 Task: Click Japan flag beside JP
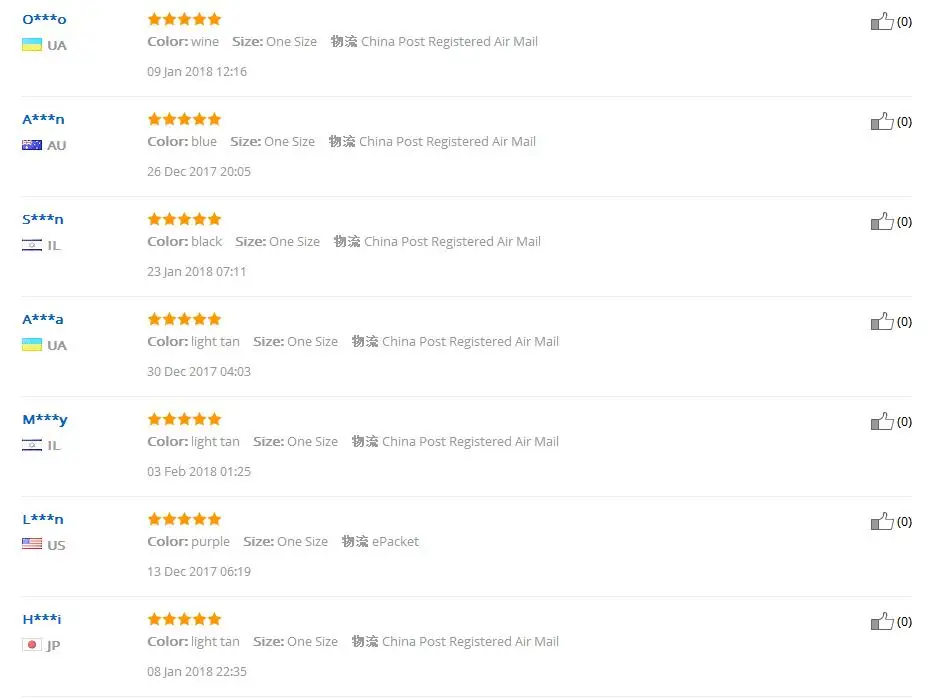pyautogui.click(x=32, y=645)
